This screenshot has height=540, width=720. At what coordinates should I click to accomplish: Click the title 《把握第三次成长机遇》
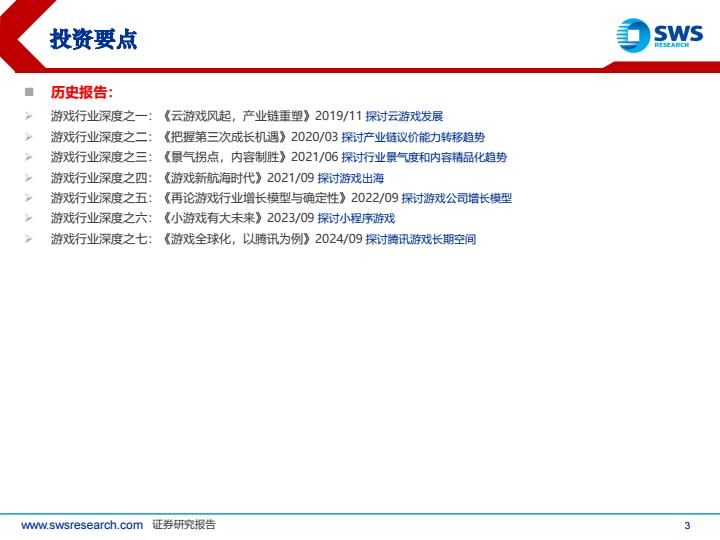(224, 137)
